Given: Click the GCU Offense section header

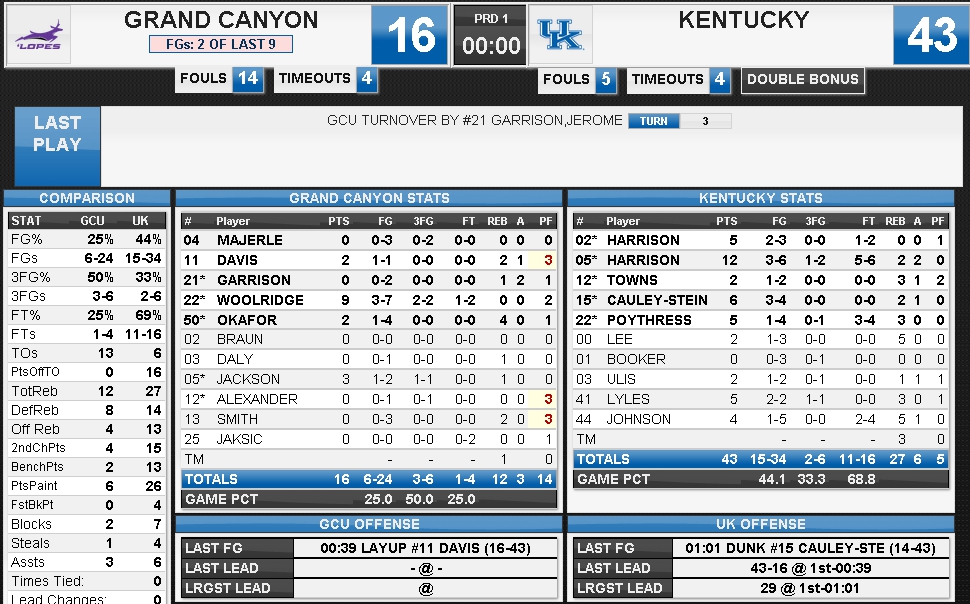Looking at the screenshot, I should pos(369,524).
